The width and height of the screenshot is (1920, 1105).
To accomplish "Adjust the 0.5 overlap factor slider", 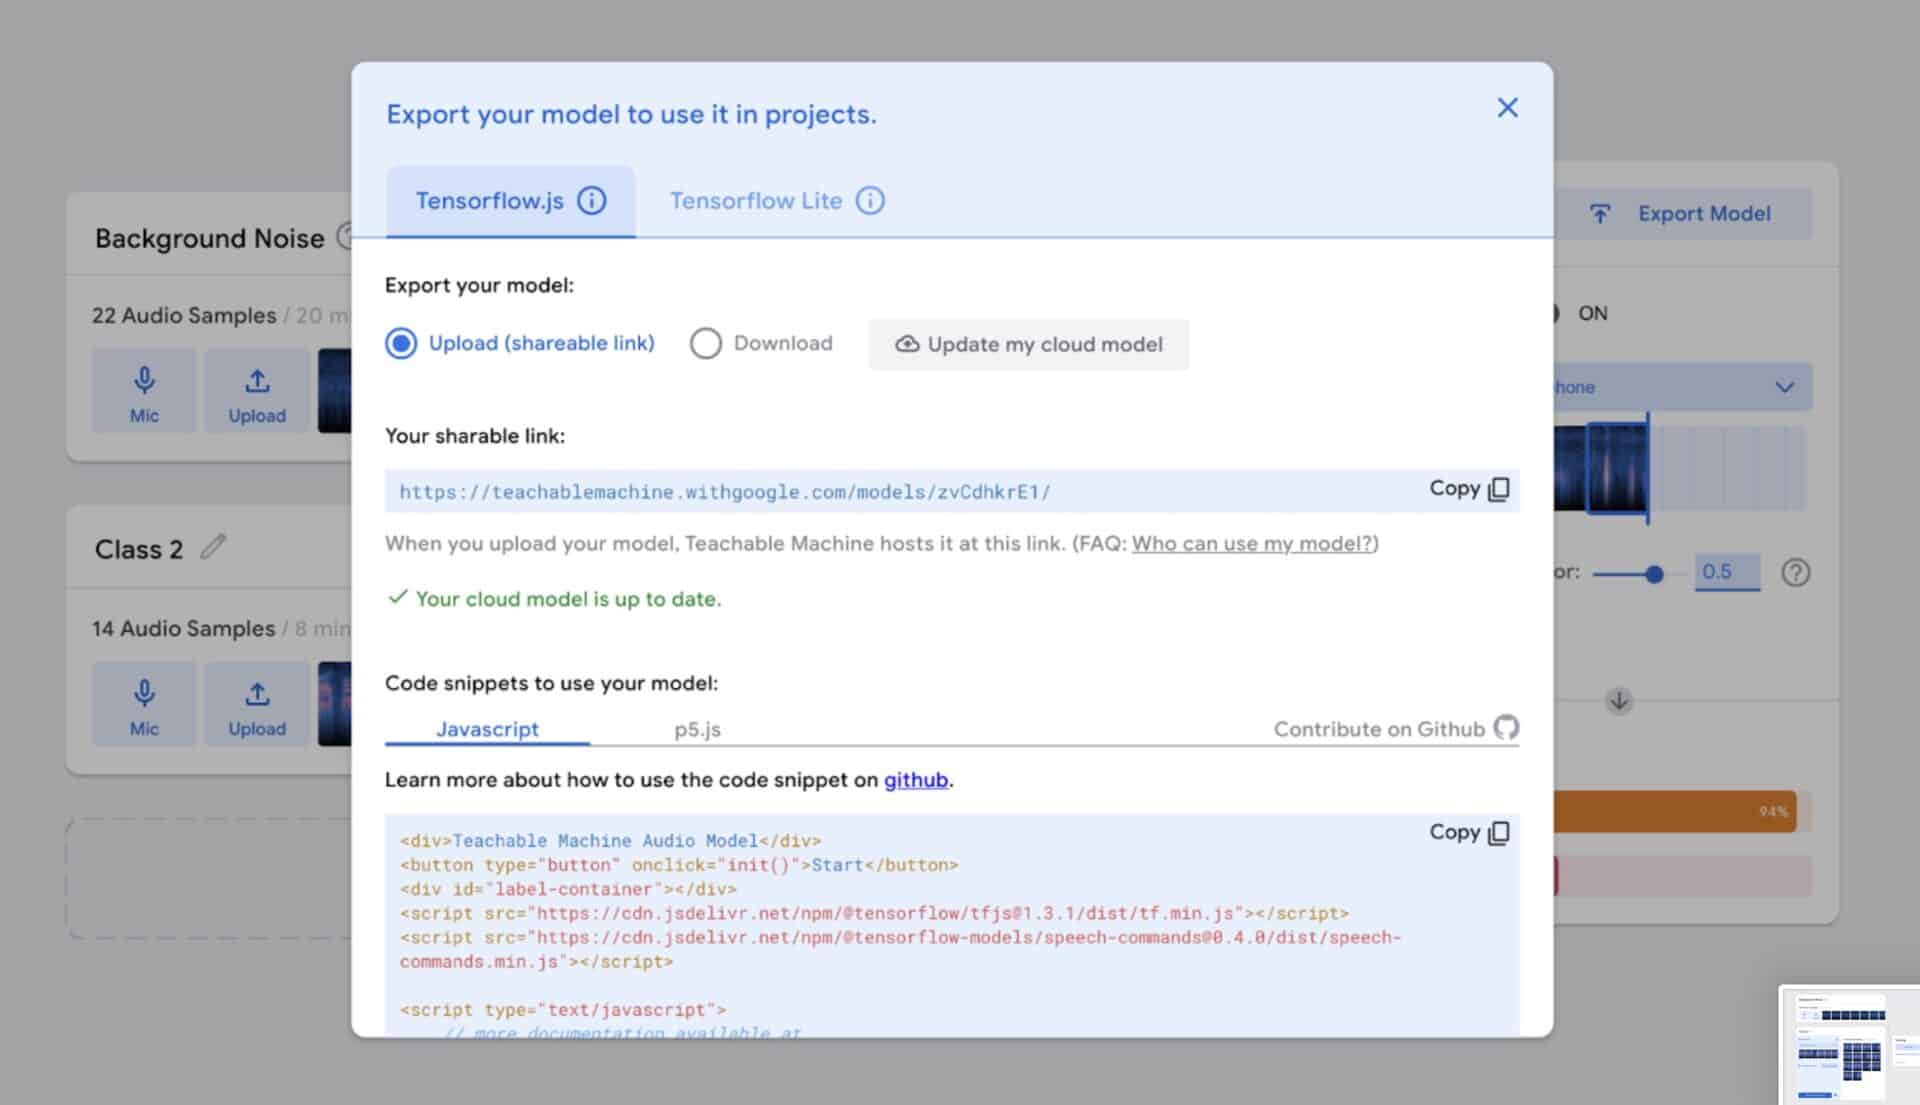I will pyautogui.click(x=1655, y=574).
